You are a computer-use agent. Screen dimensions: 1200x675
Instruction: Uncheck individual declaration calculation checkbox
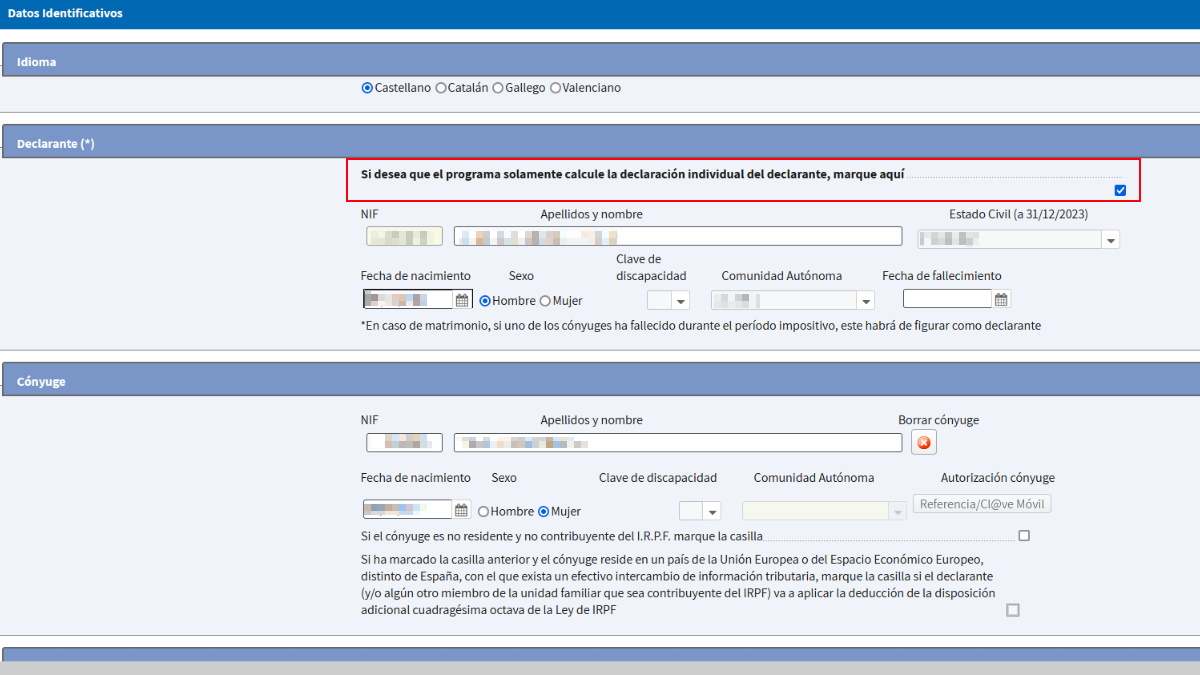click(1120, 190)
